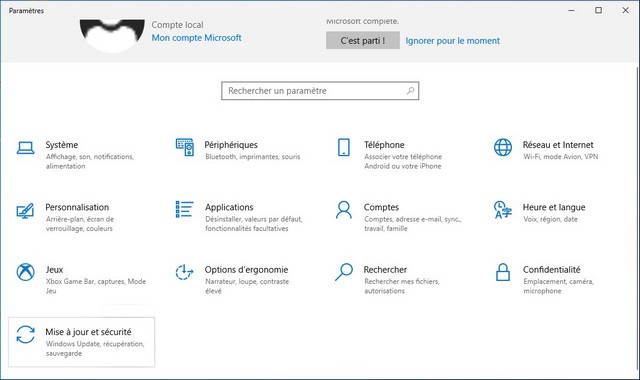Image resolution: width=640 pixels, height=380 pixels.
Task: Click the Rechercher un paramètre search field
Action: 320,91
